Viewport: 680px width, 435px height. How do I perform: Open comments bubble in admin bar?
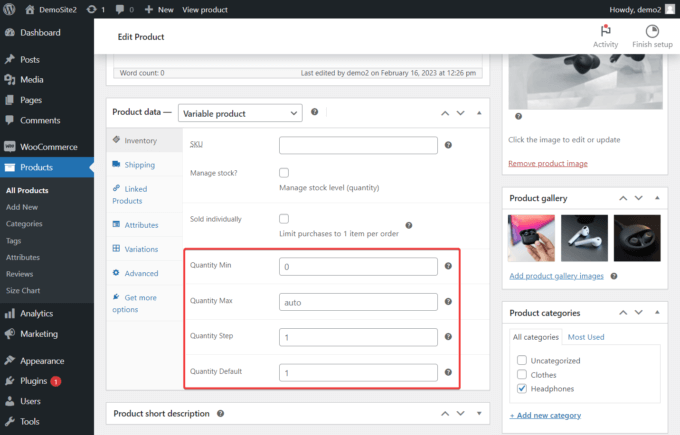coord(124,10)
